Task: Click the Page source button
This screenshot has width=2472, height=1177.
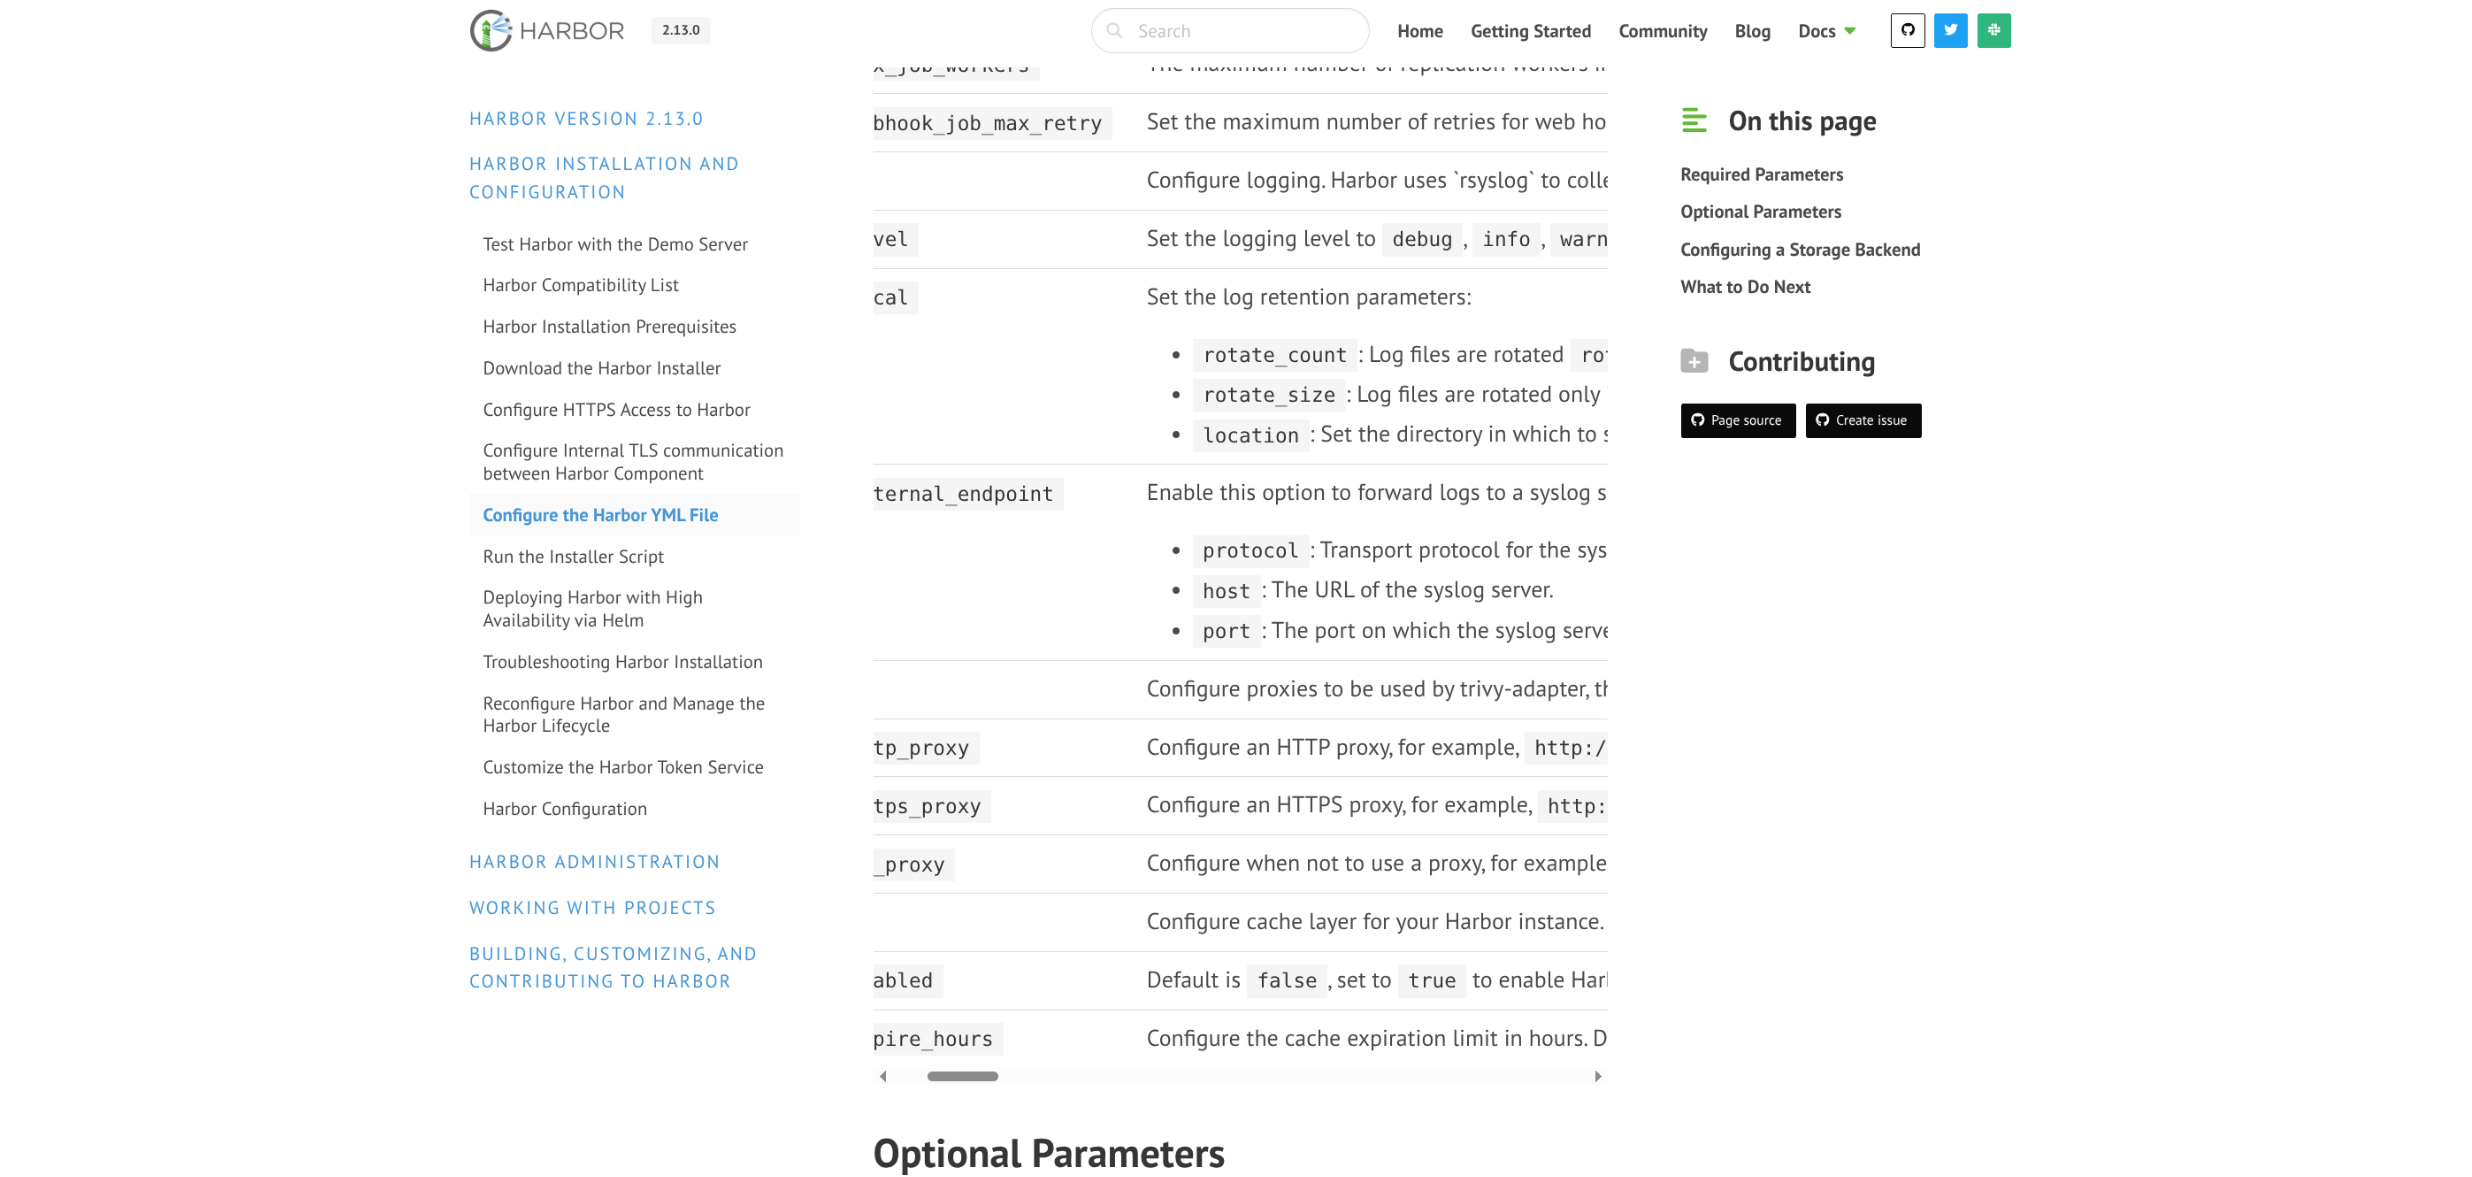Action: coord(1737,421)
